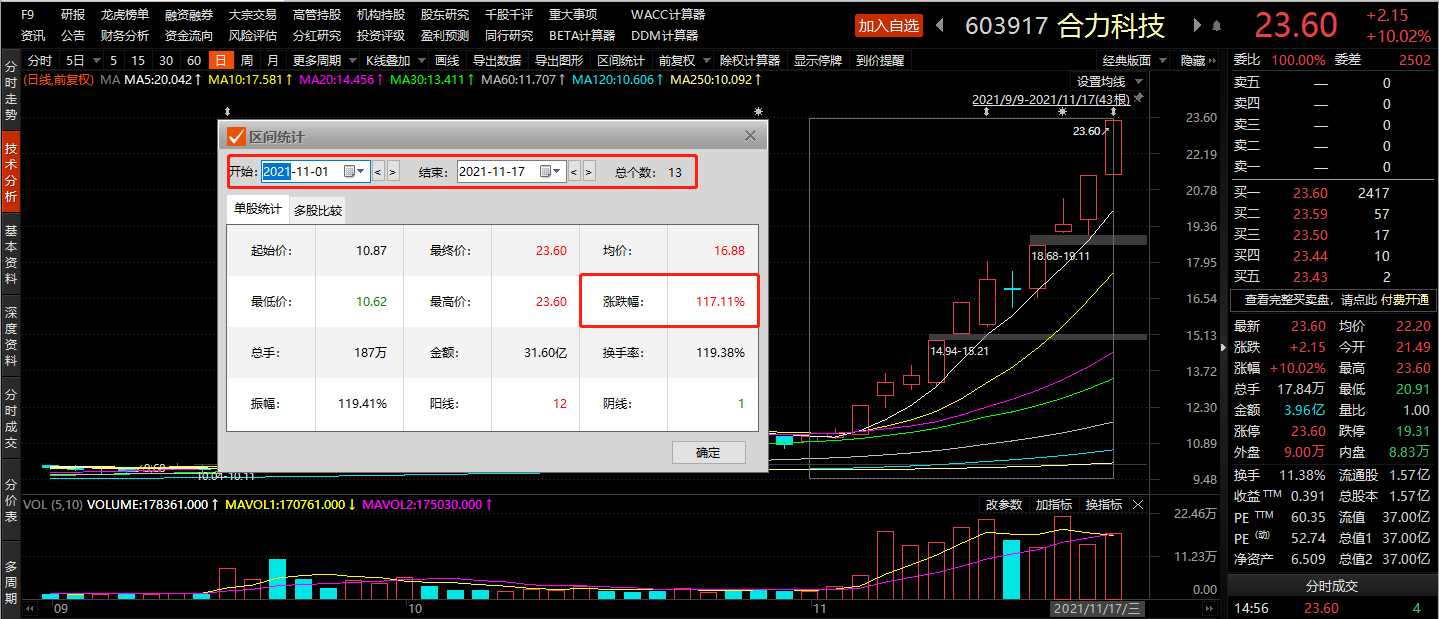Image resolution: width=1439 pixels, height=619 pixels.
Task: Click the 导出数据 button
Action: tap(496, 61)
